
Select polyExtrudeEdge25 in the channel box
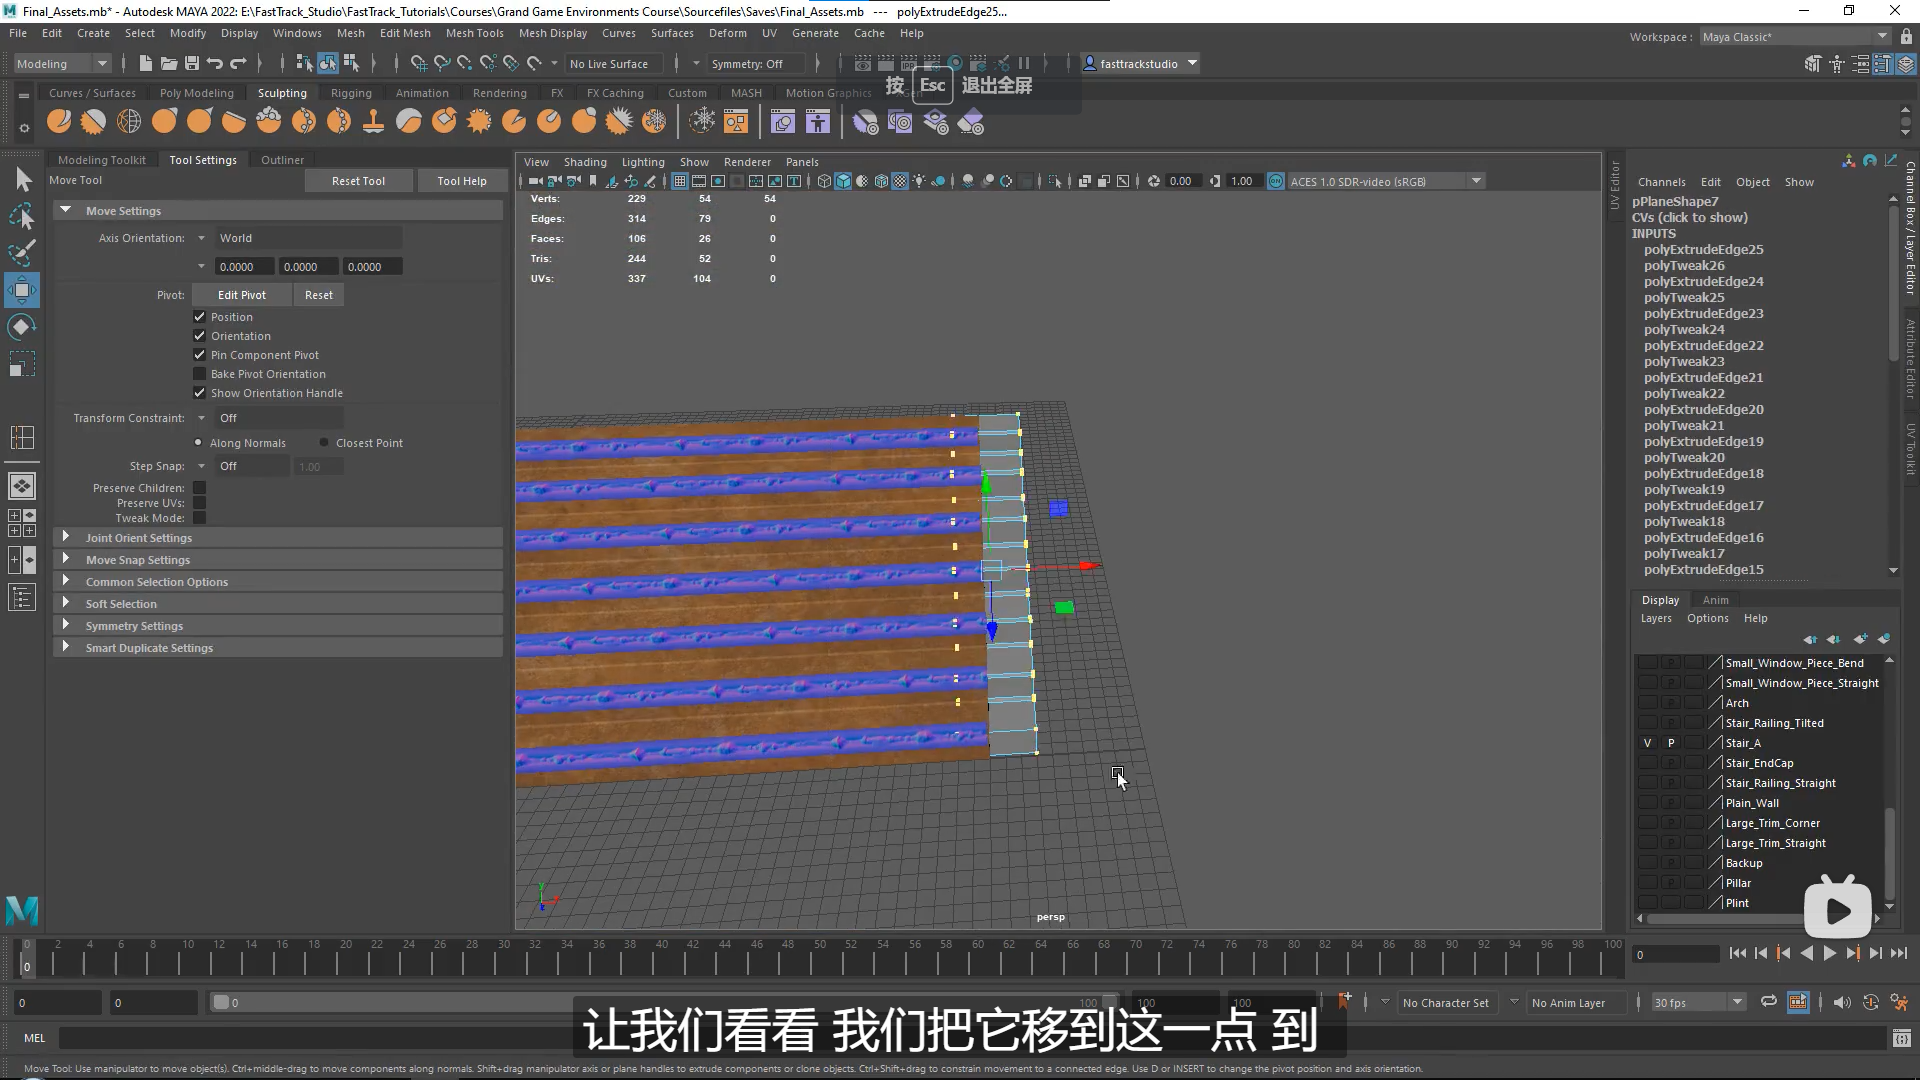point(1703,249)
